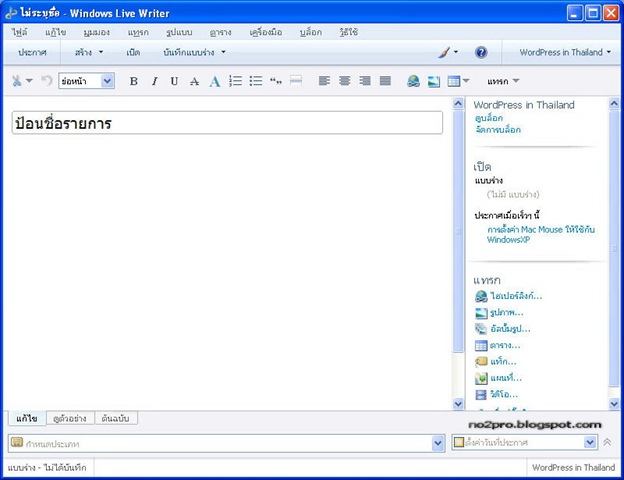
Task: Open the font color A icon
Action: [215, 81]
